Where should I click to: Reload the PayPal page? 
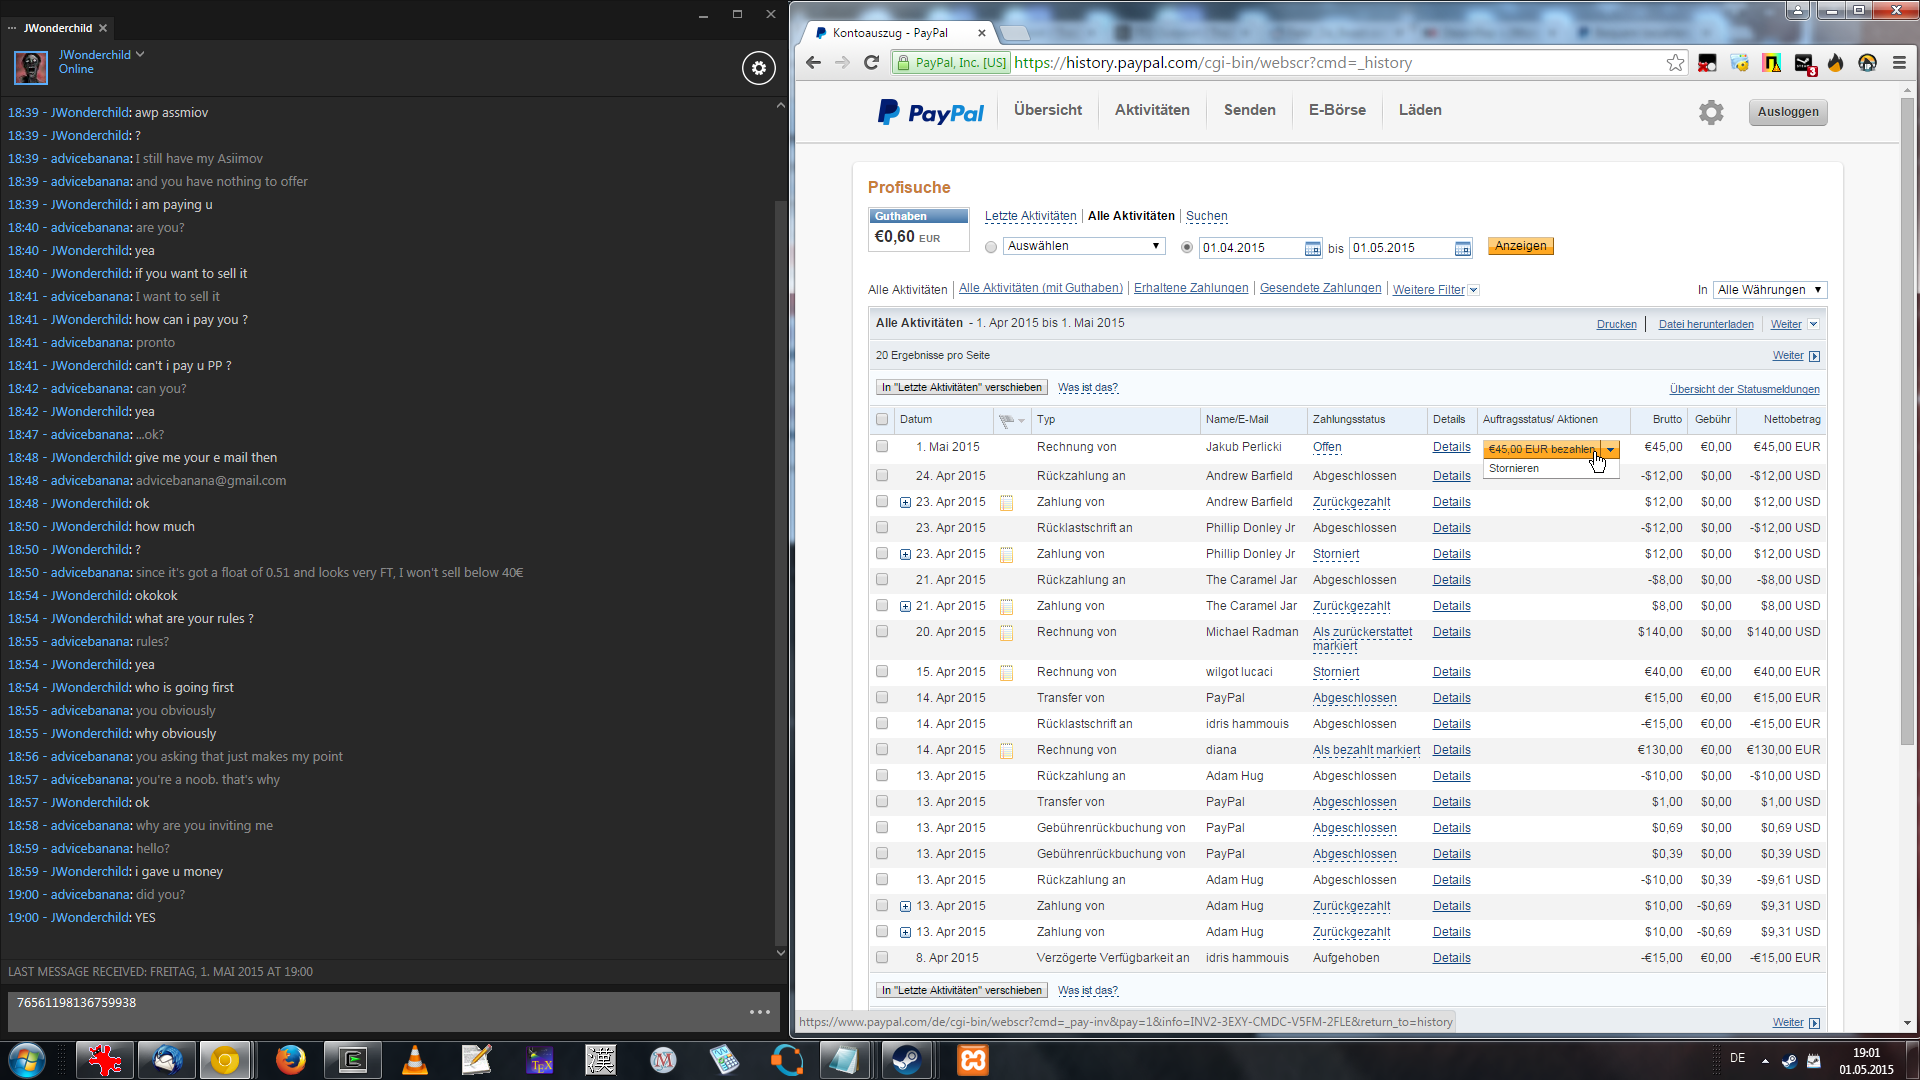871,63
